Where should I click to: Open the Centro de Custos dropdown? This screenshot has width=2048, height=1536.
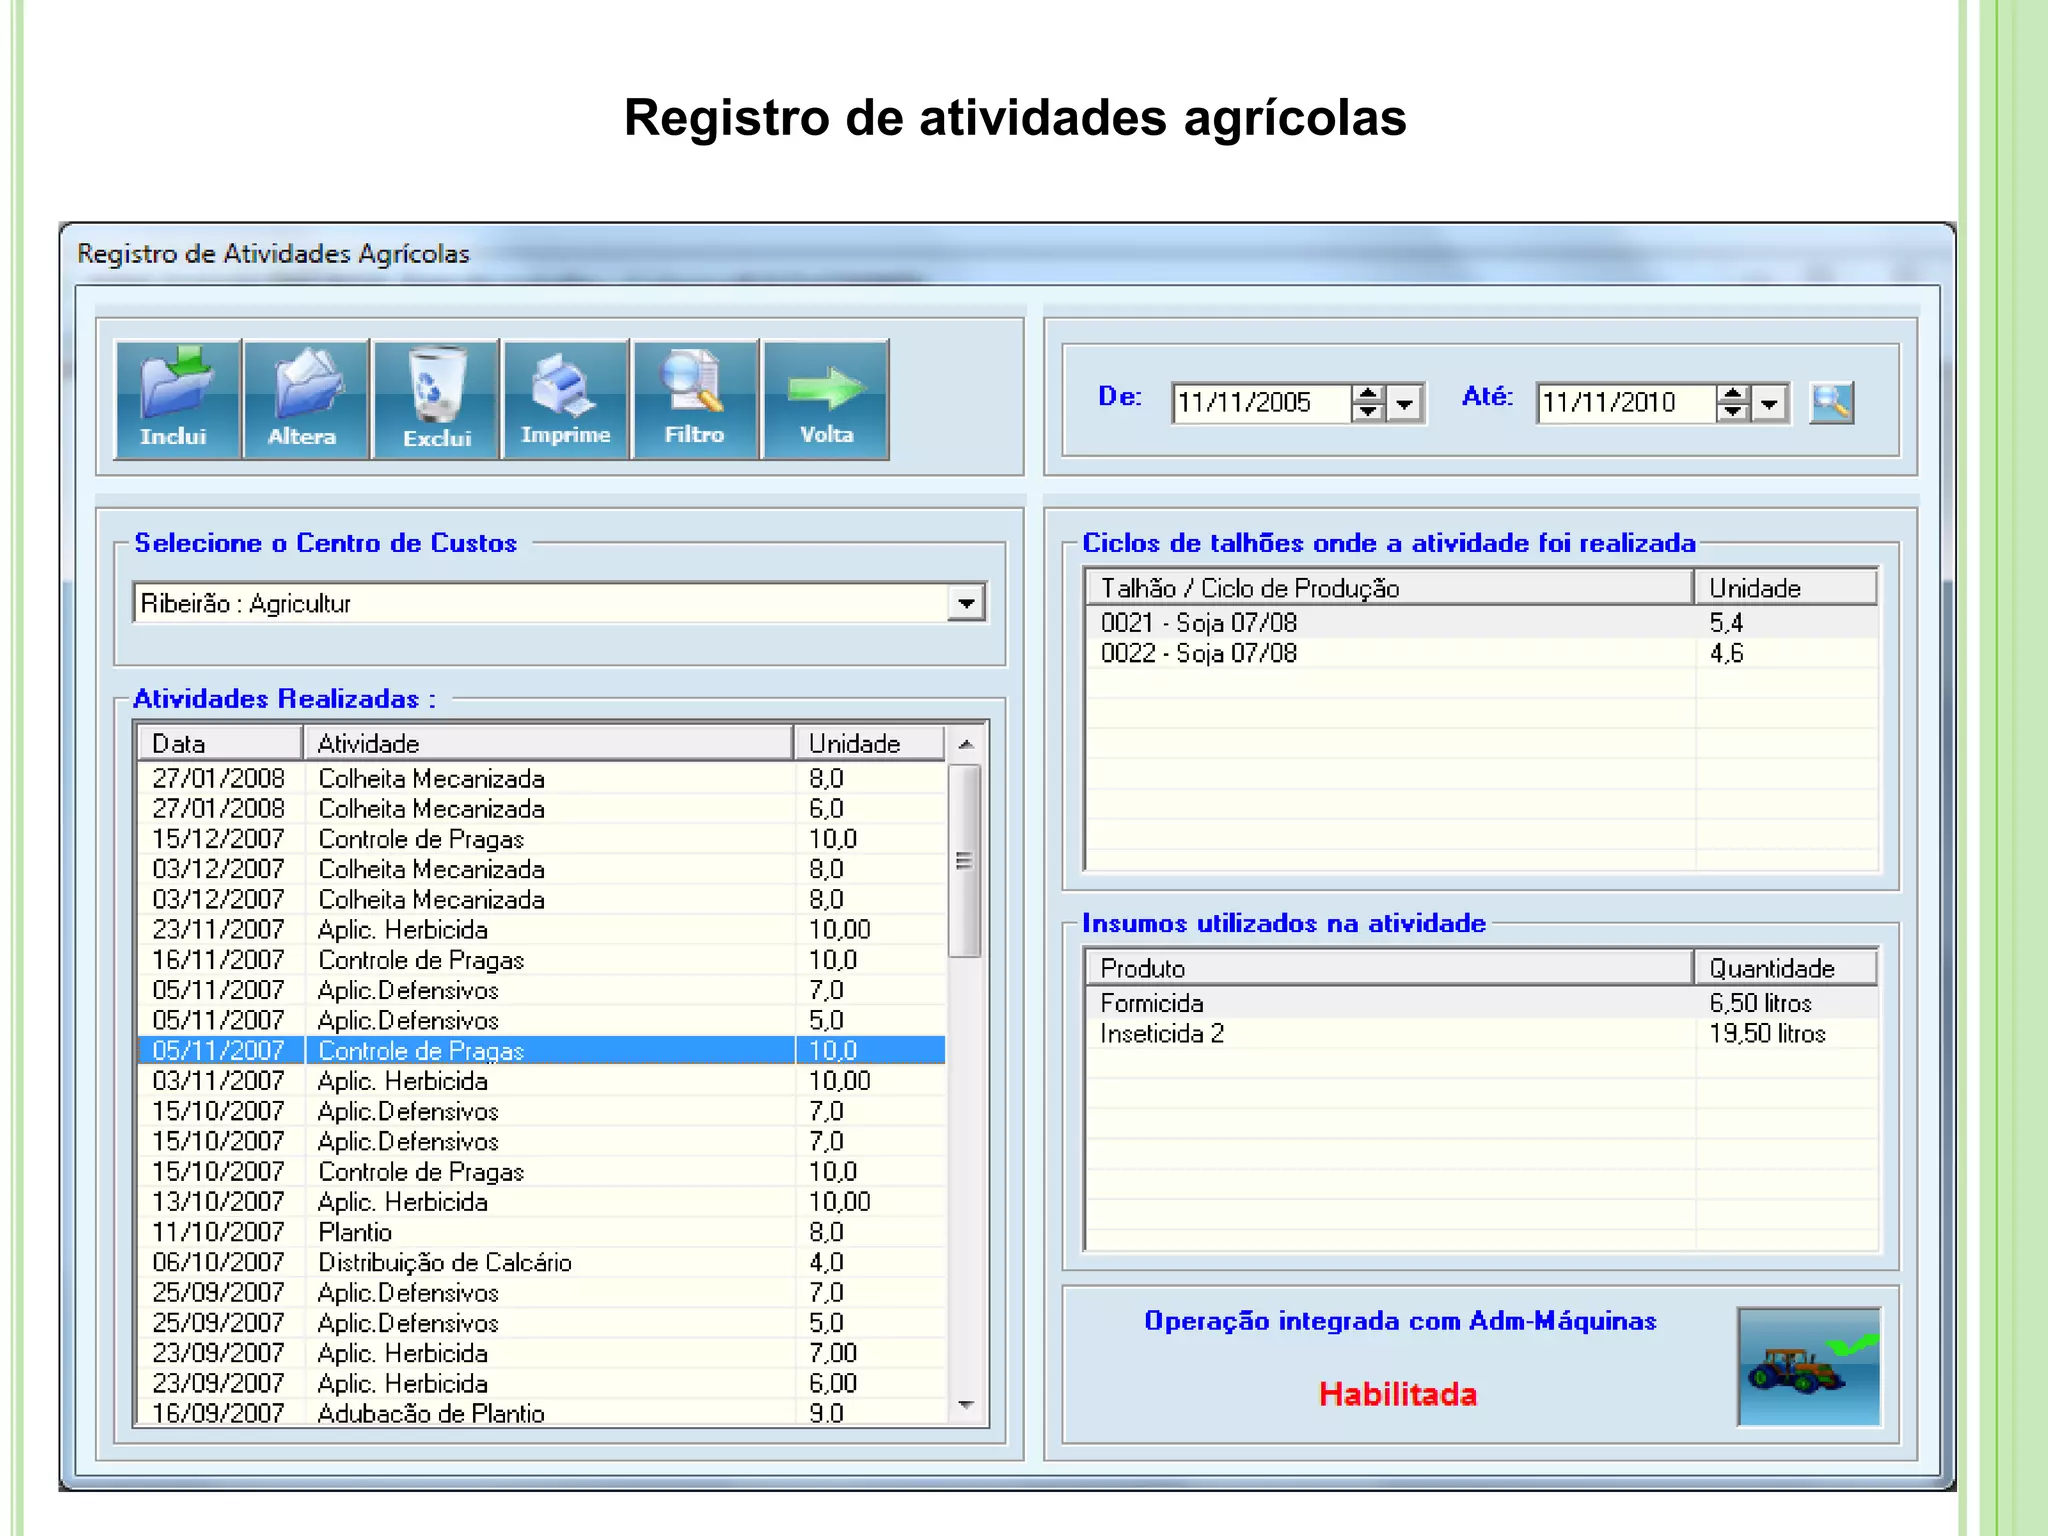click(x=966, y=603)
